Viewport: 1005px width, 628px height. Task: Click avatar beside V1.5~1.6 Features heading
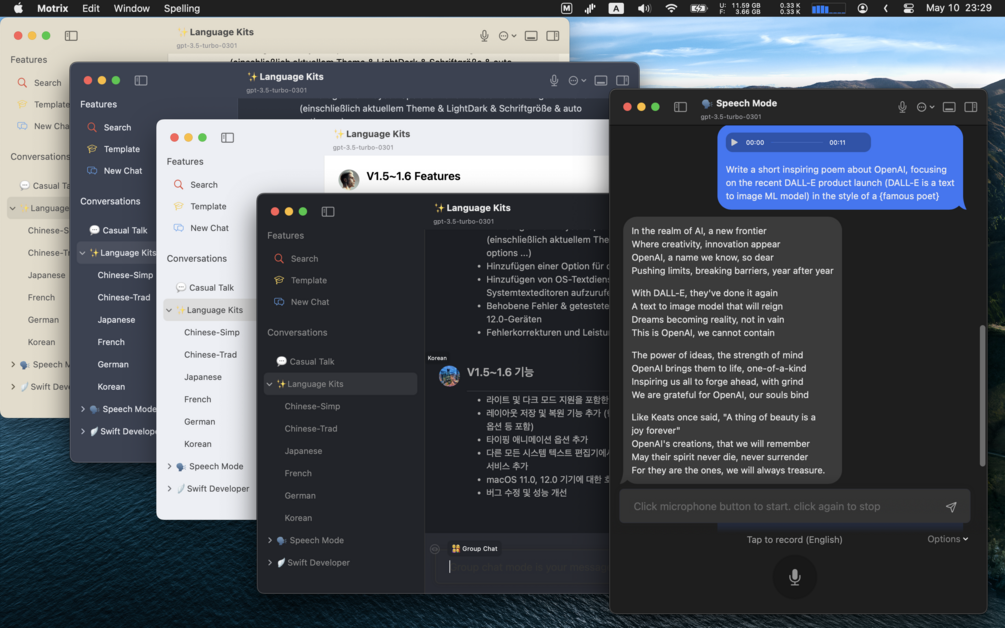[349, 179]
